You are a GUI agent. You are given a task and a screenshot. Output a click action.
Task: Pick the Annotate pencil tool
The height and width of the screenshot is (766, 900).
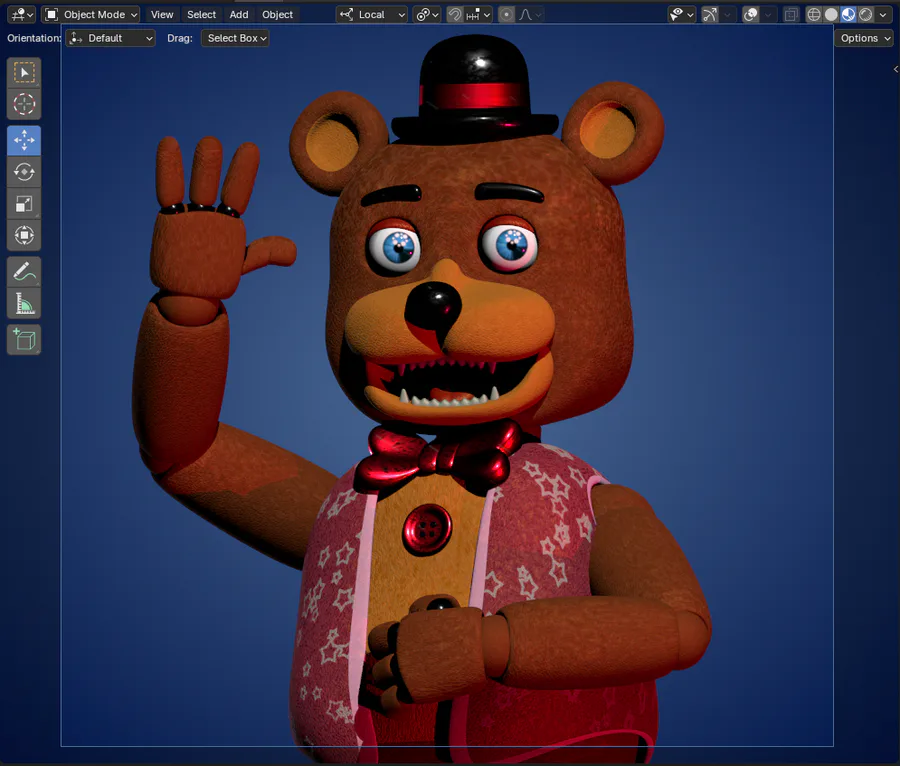tap(24, 271)
